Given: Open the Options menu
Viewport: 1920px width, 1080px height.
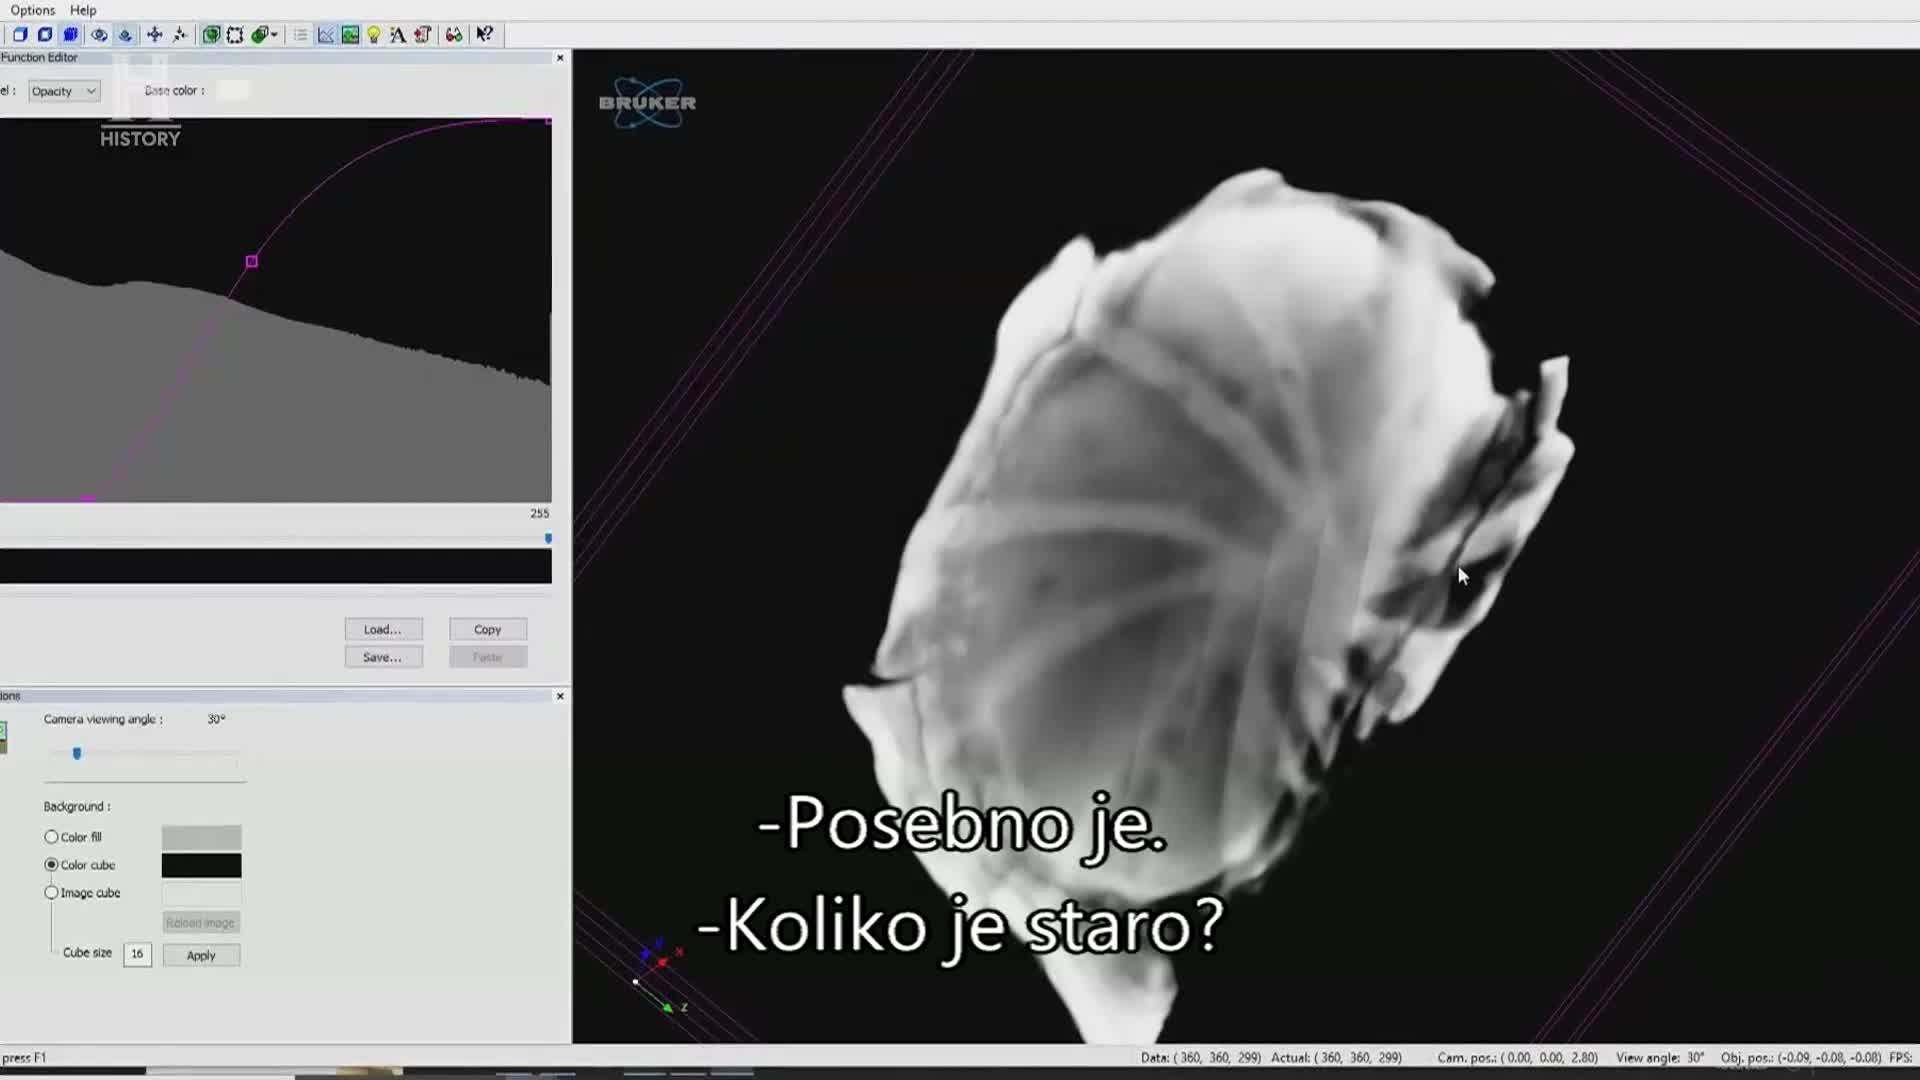Looking at the screenshot, I should coord(33,10).
